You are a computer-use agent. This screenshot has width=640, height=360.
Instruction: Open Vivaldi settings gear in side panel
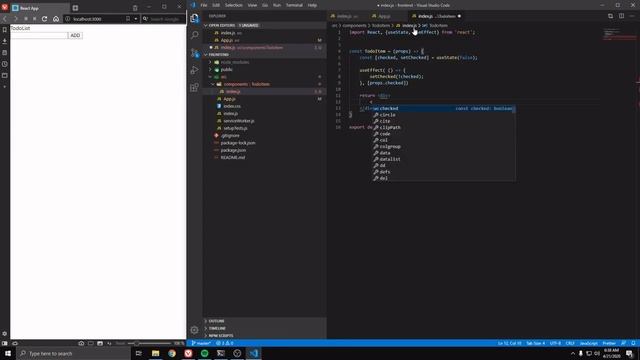[x=4, y=333]
